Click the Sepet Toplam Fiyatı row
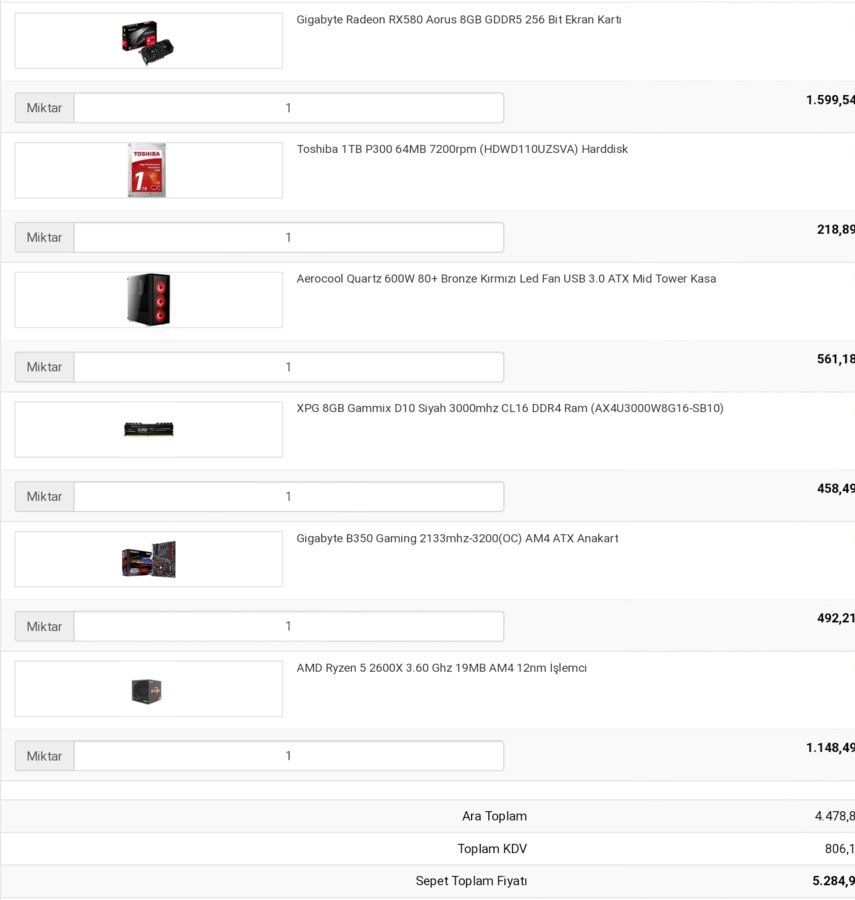 pos(428,881)
